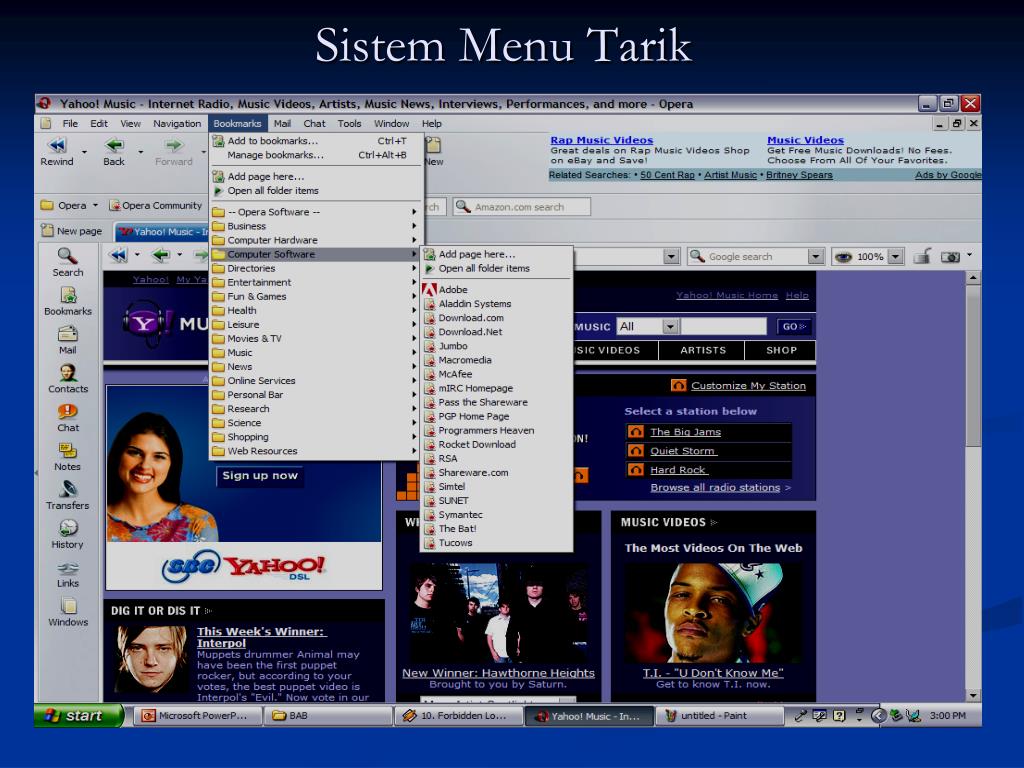Click the Google search magnifier icon
Screen dimensions: 1024x768
coord(697,256)
